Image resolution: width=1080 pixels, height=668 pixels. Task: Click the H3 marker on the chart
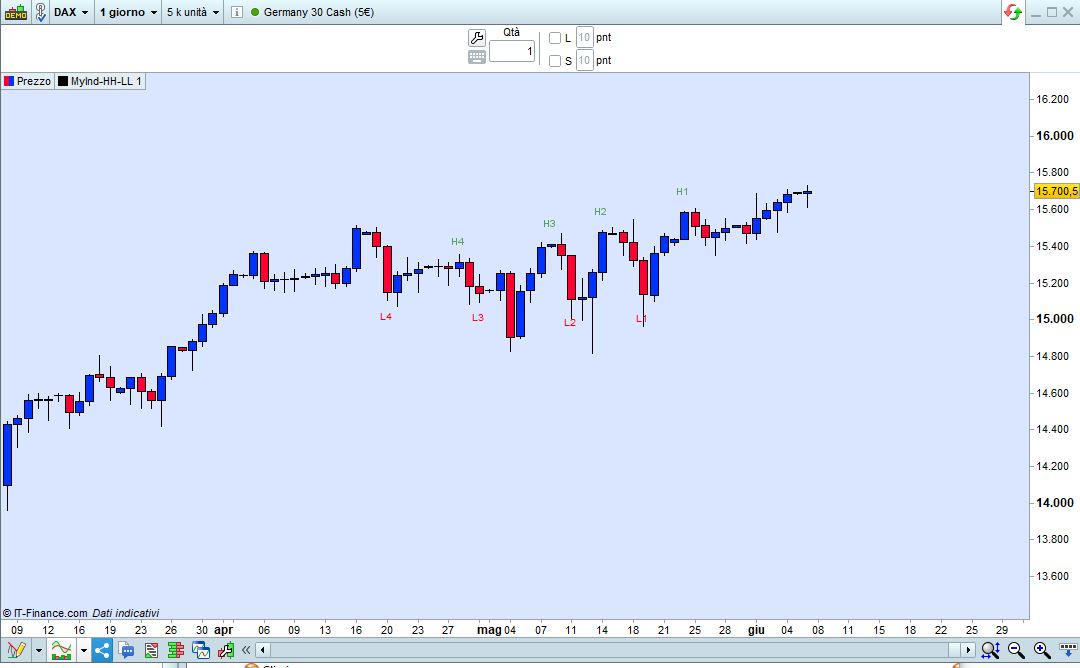[549, 223]
